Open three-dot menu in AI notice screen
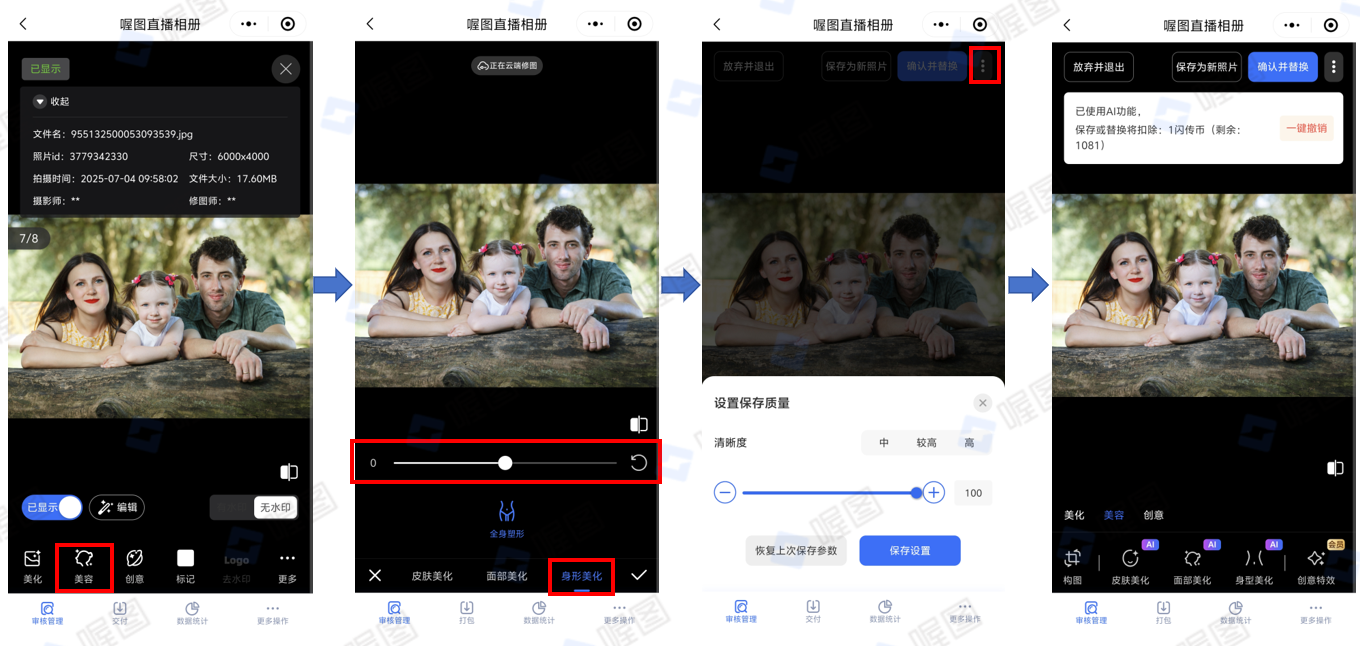Screen dimensions: 1360x646 click(x=1333, y=67)
